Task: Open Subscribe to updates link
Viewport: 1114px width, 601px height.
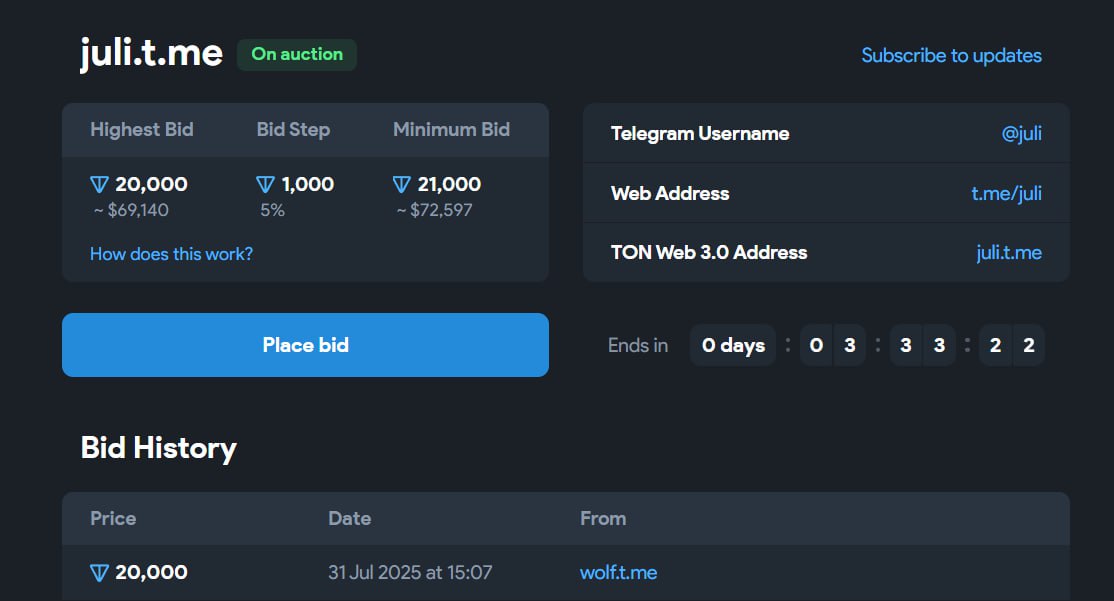Action: pos(951,55)
